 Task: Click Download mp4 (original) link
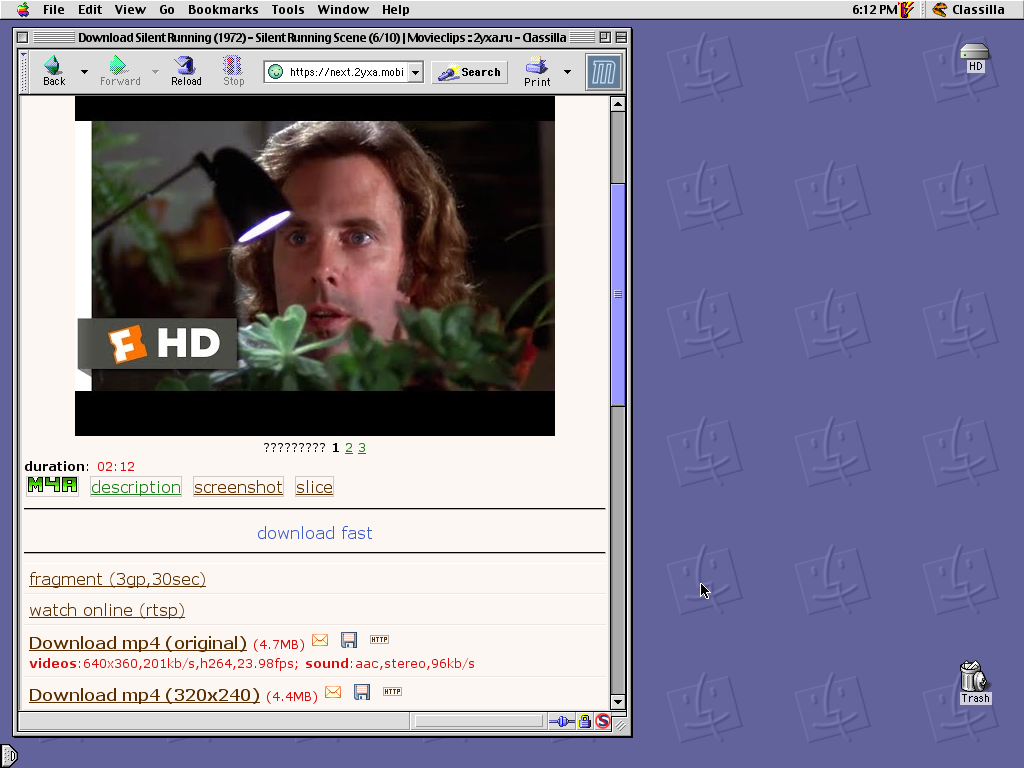138,643
